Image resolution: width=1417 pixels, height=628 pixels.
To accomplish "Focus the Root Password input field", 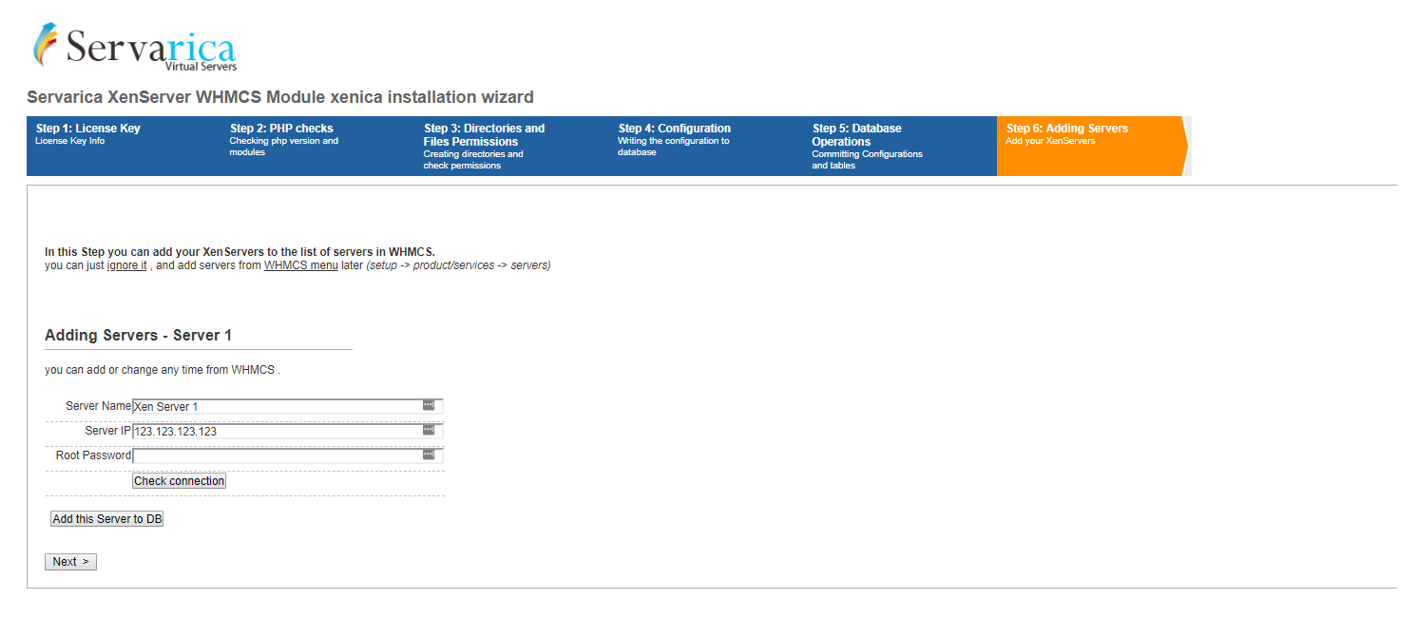I will (x=288, y=455).
